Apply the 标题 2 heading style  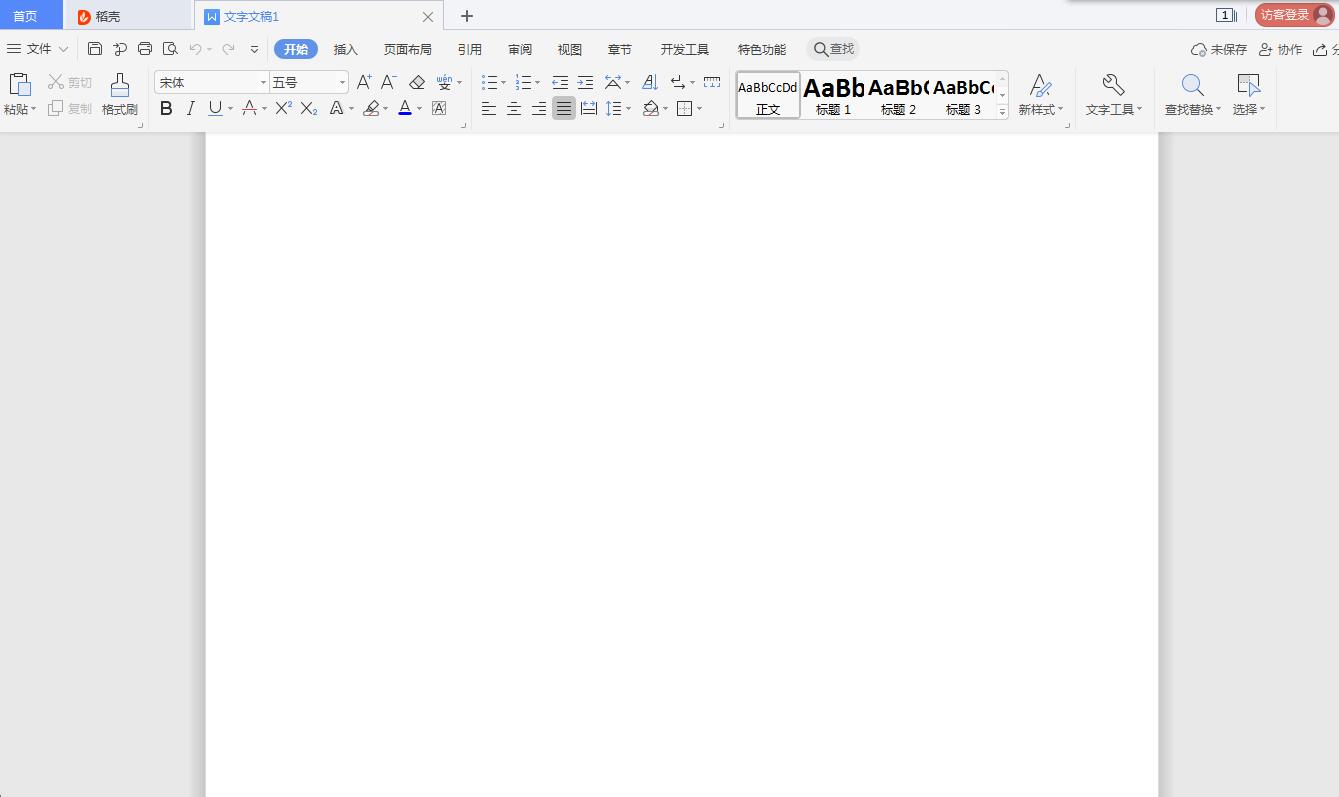click(x=898, y=96)
